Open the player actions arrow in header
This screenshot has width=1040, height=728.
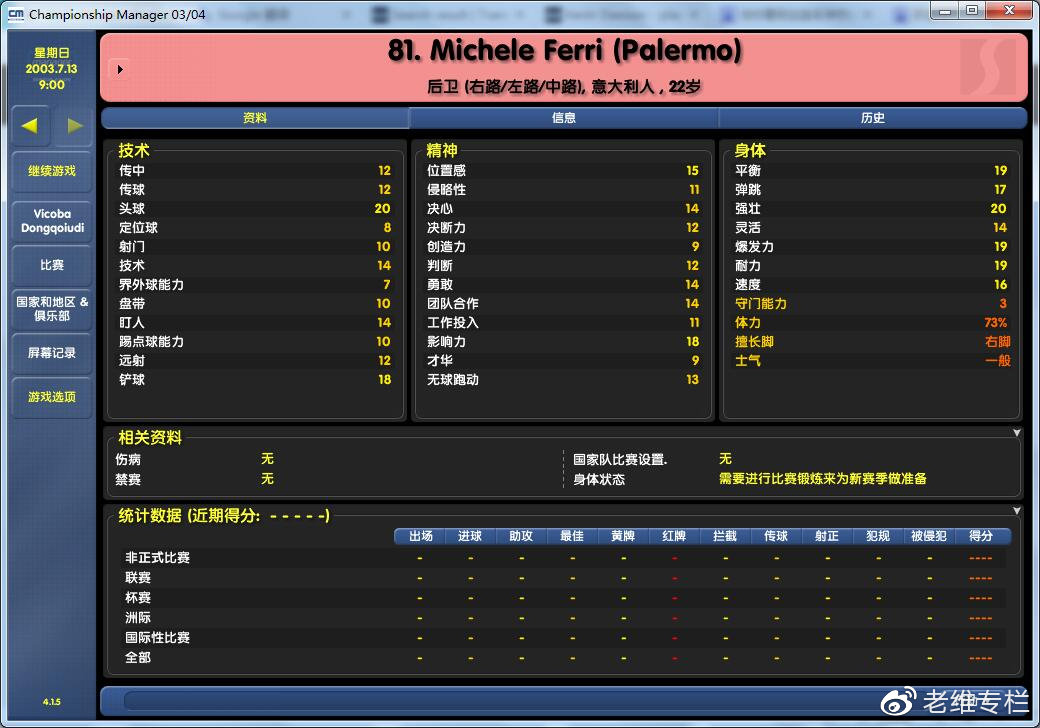pyautogui.click(x=120, y=69)
